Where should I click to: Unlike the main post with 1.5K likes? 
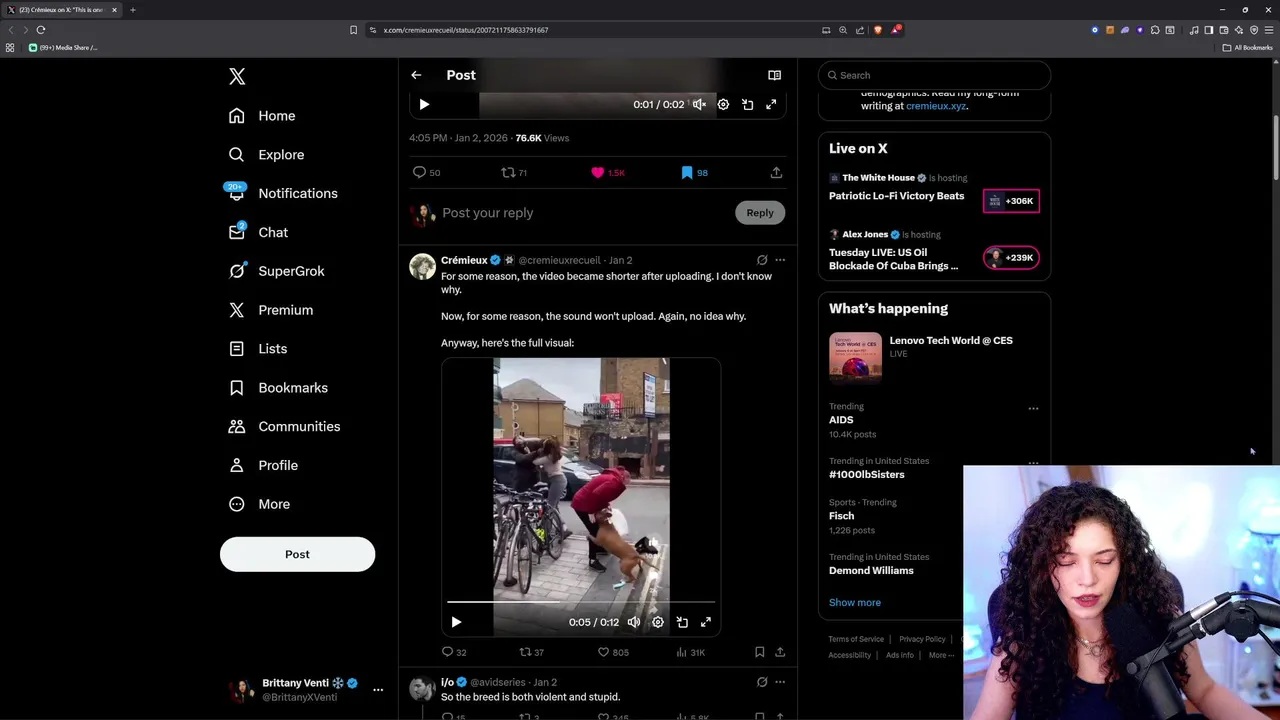pos(608,173)
